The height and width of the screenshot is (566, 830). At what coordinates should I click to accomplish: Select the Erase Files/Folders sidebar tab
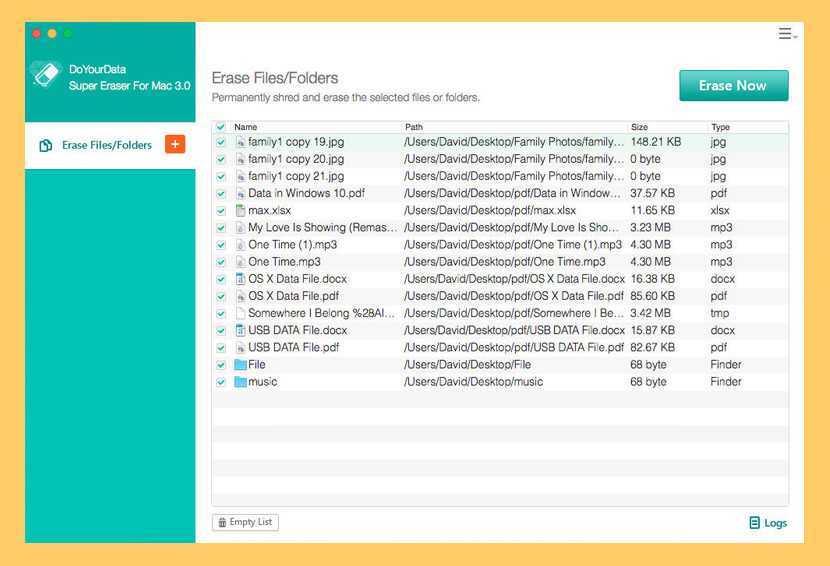(x=106, y=145)
